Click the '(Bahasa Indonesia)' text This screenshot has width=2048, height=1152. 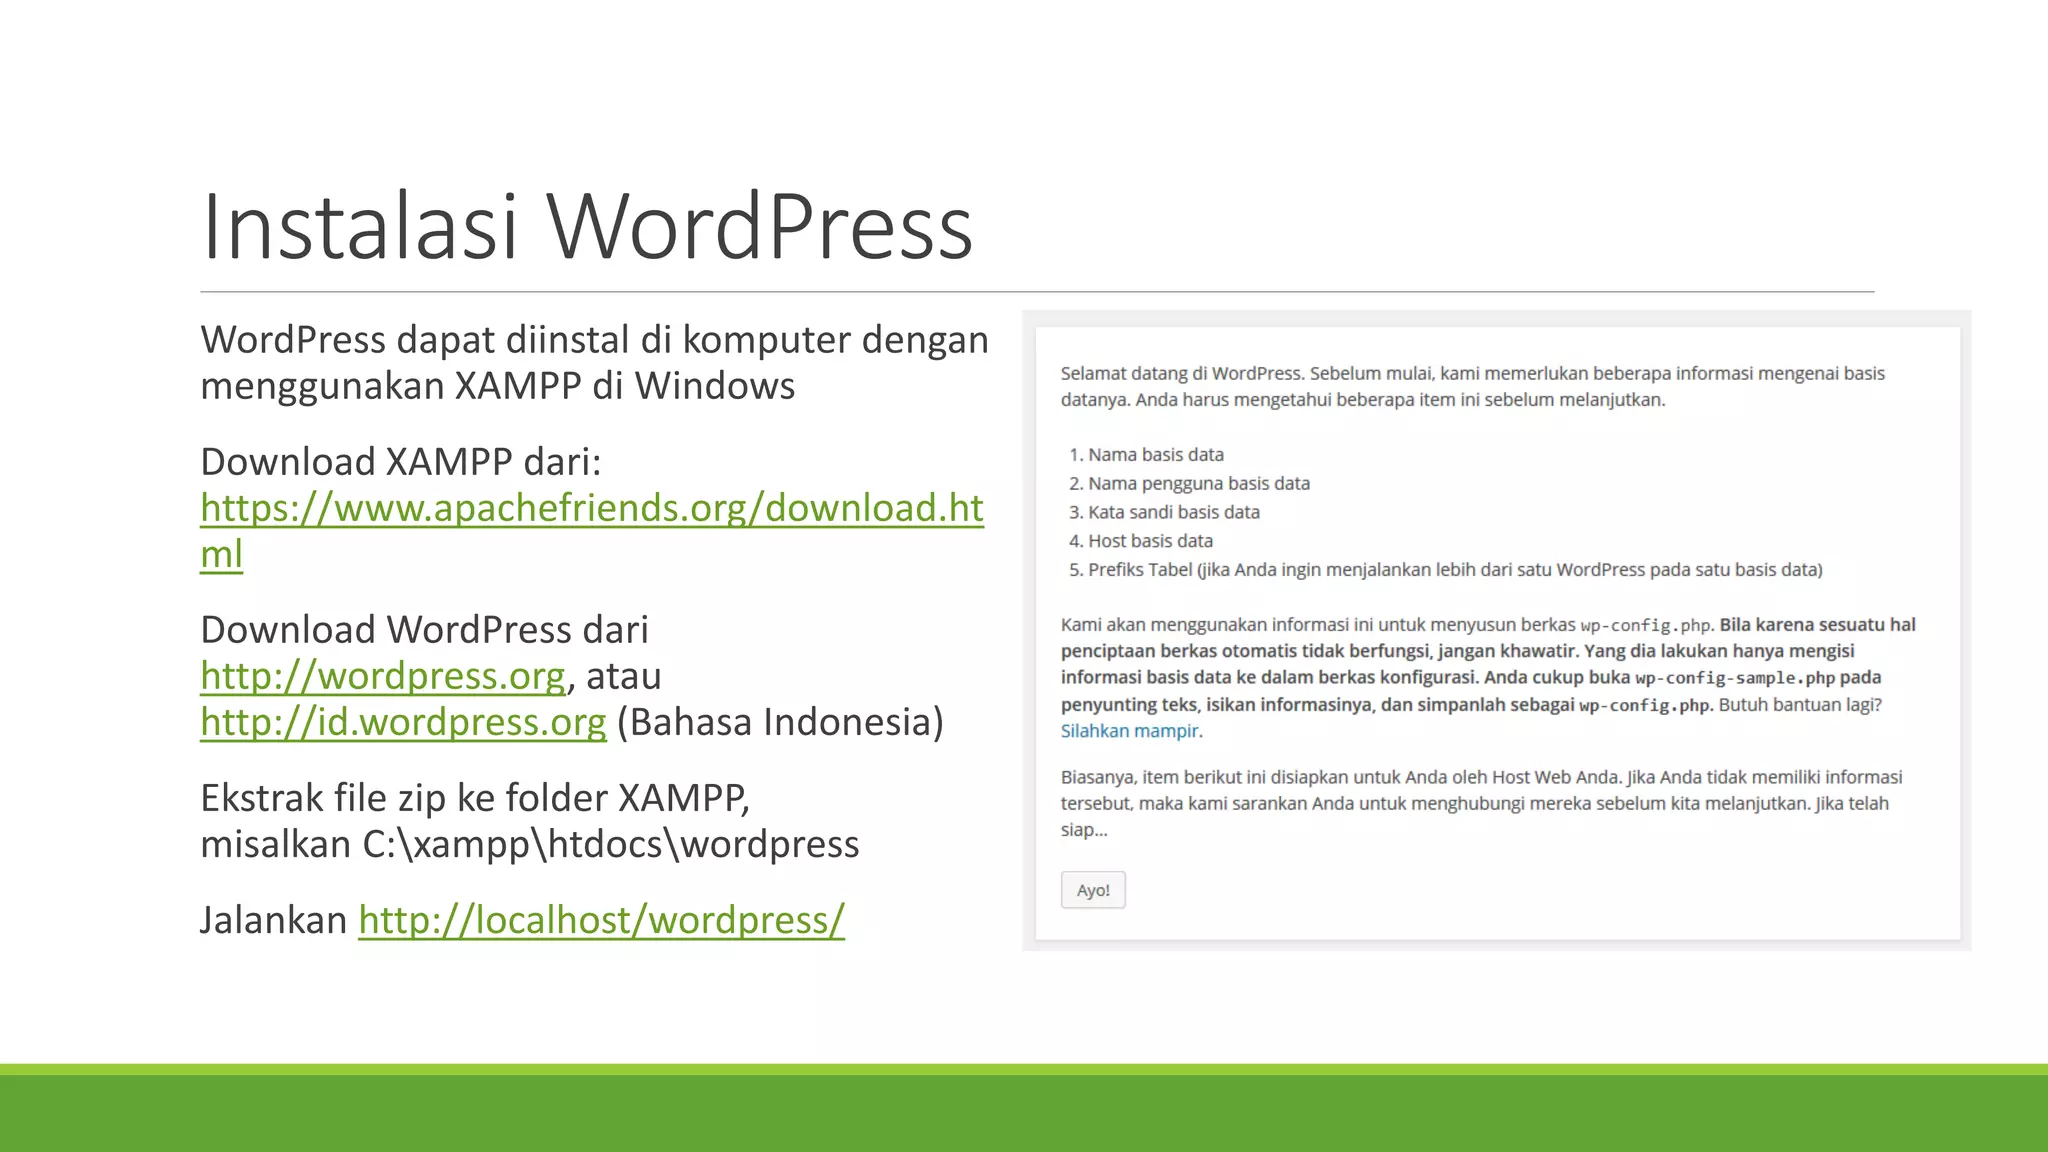point(780,722)
